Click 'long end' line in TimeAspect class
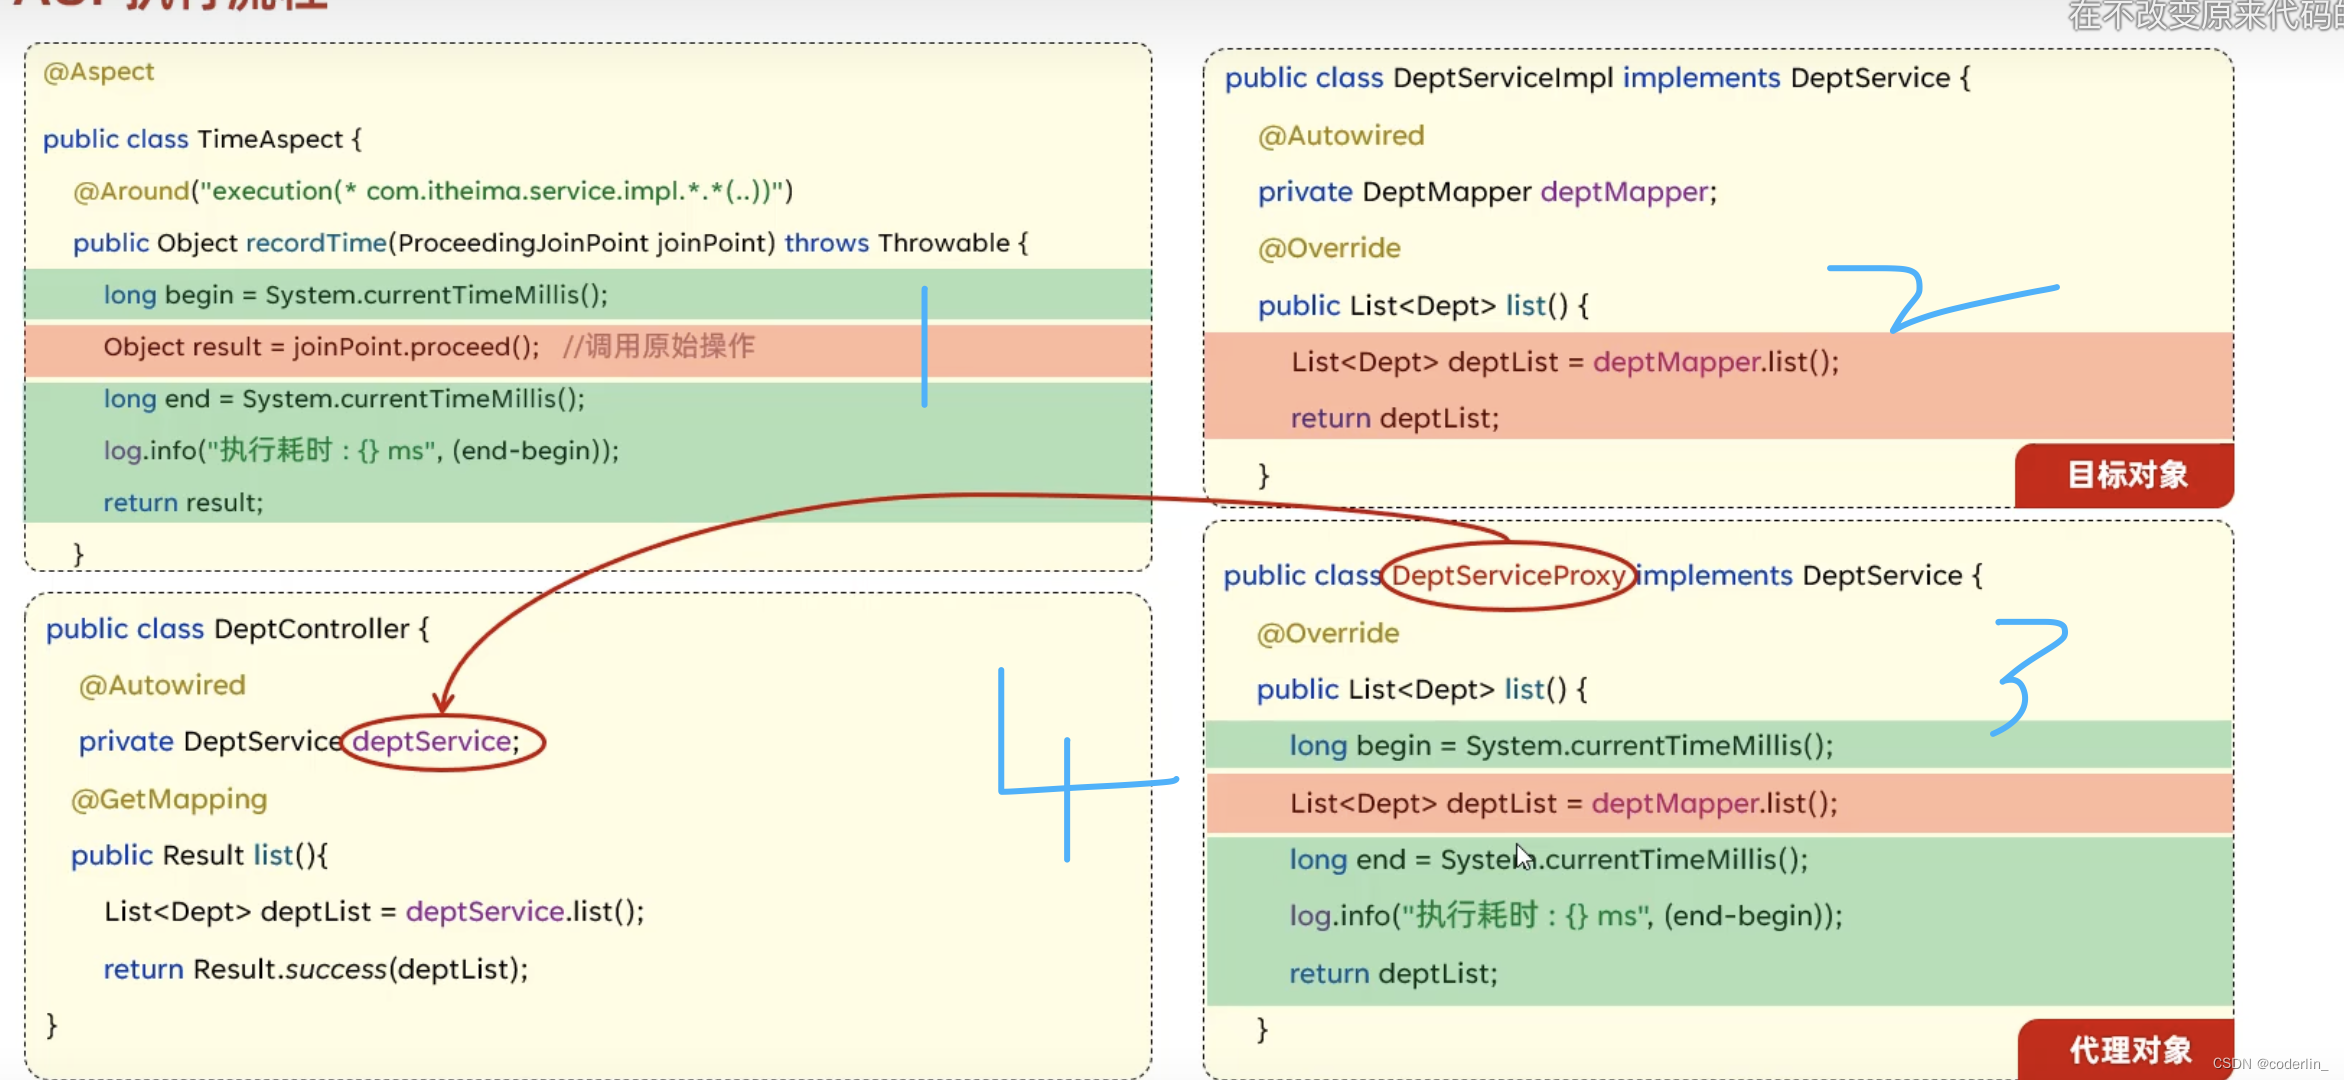Image resolution: width=2344 pixels, height=1080 pixels. [344, 399]
